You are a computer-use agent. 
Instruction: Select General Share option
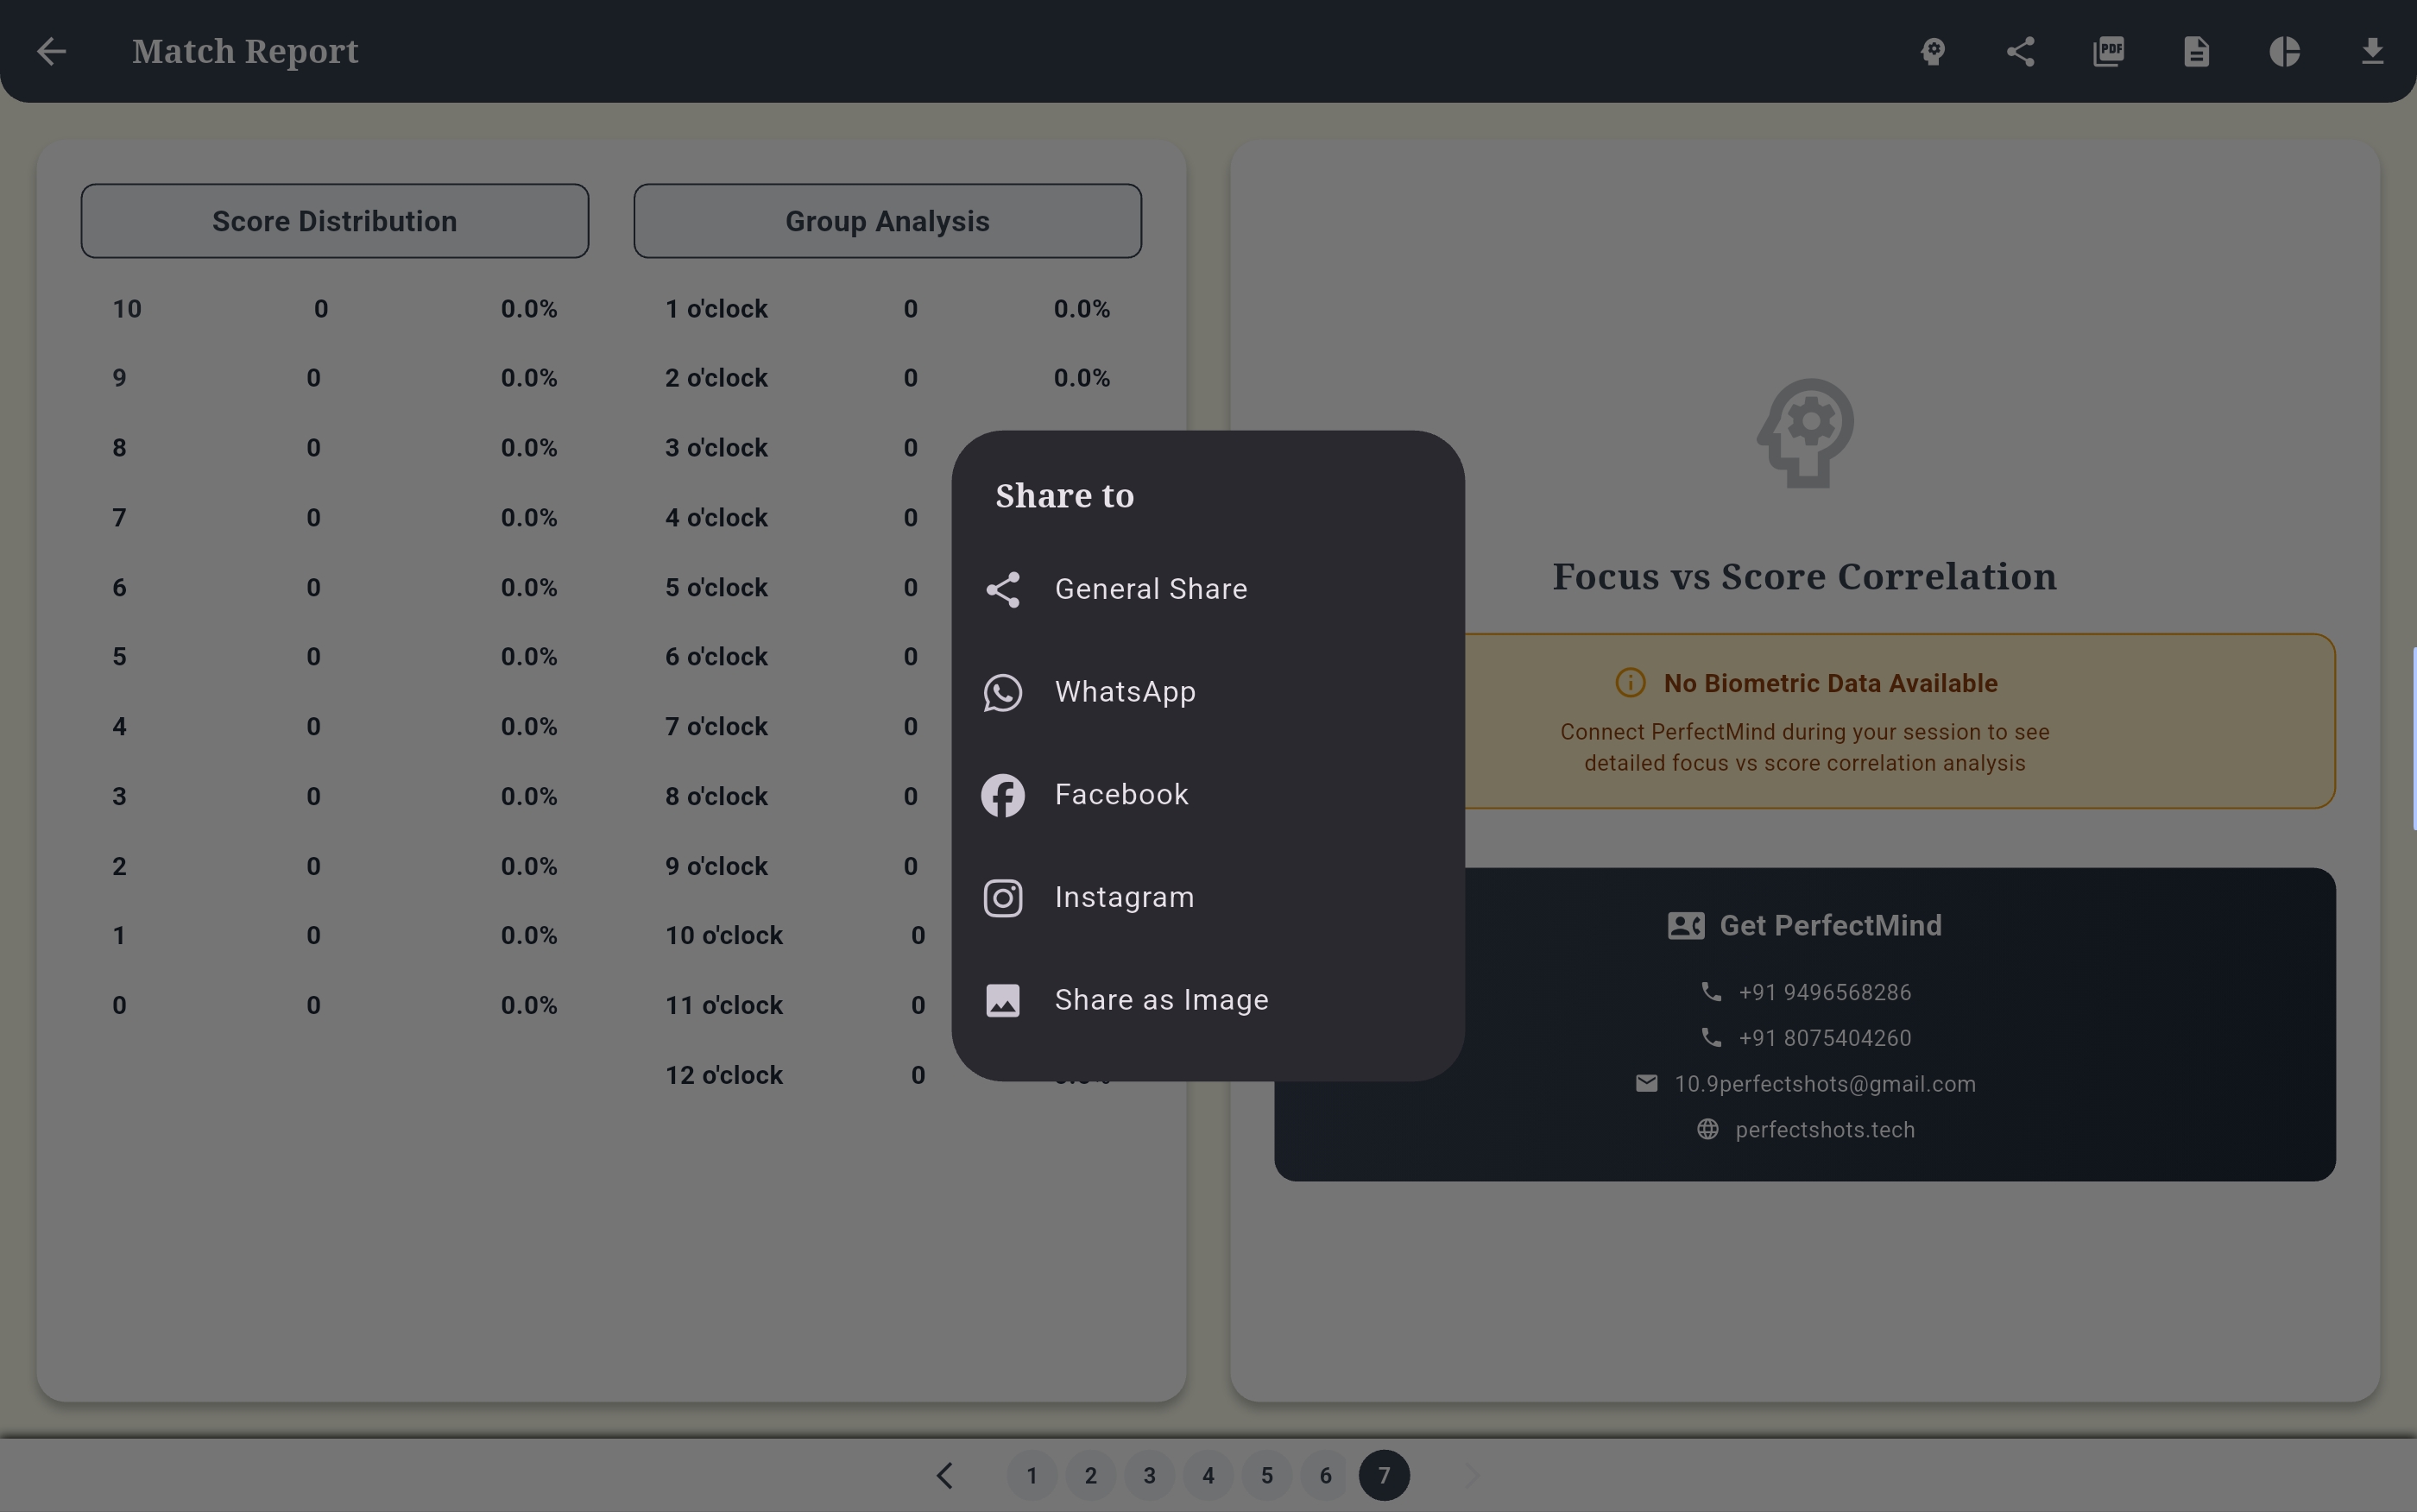click(x=1150, y=589)
